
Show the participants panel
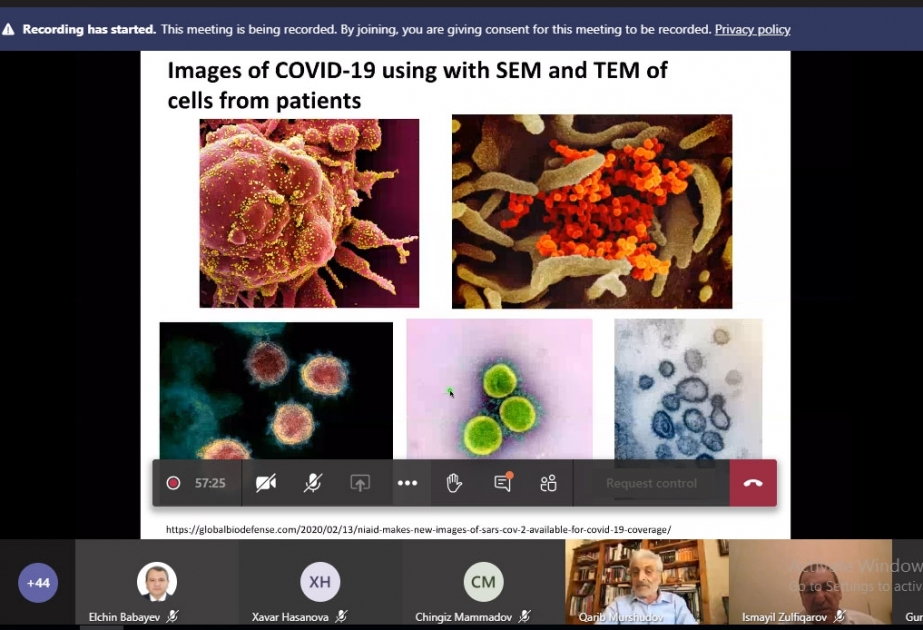[x=548, y=483]
